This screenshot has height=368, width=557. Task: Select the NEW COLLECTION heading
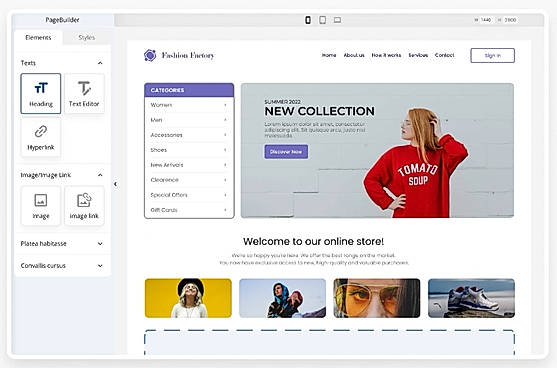(x=319, y=112)
